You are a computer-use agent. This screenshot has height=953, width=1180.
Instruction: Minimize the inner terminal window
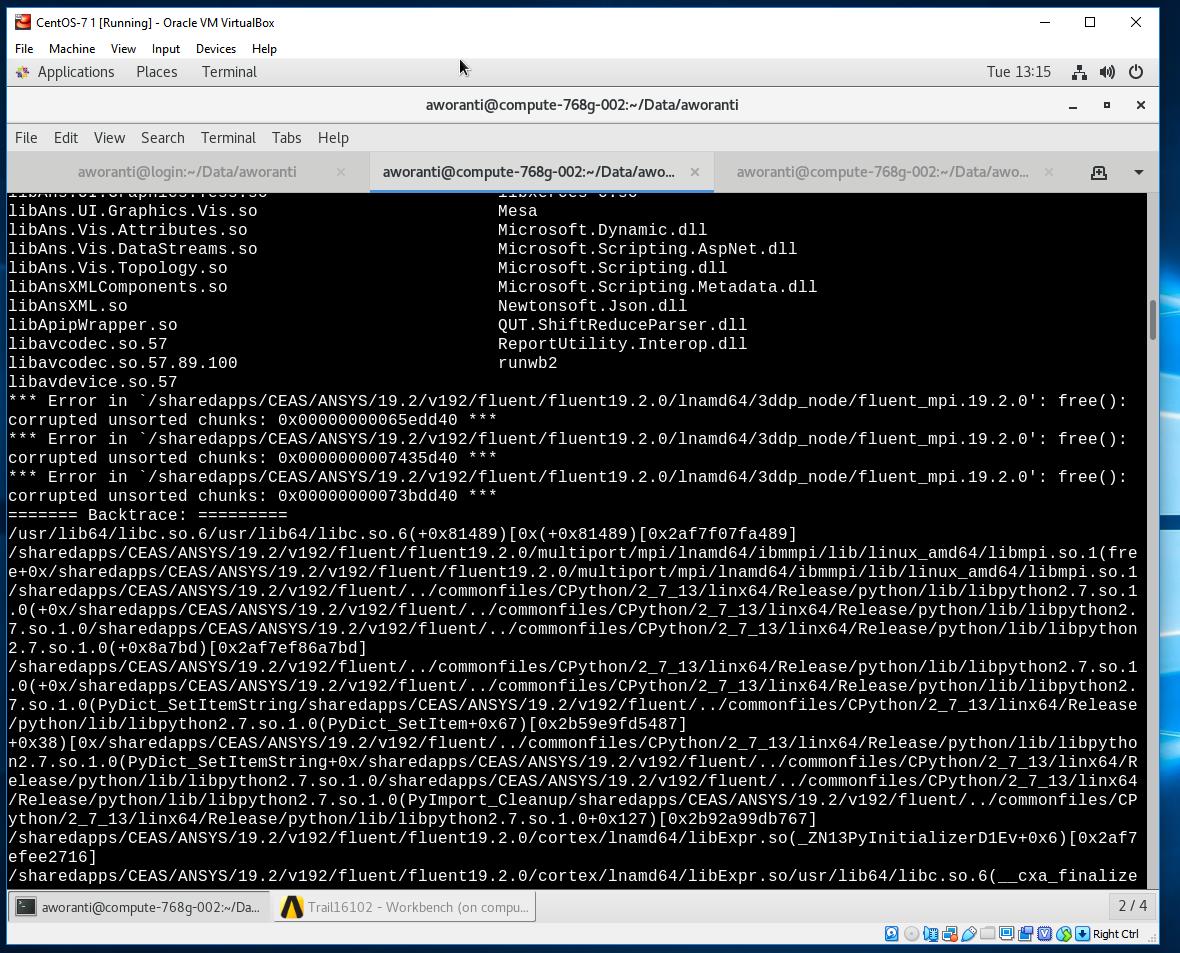point(1073,105)
